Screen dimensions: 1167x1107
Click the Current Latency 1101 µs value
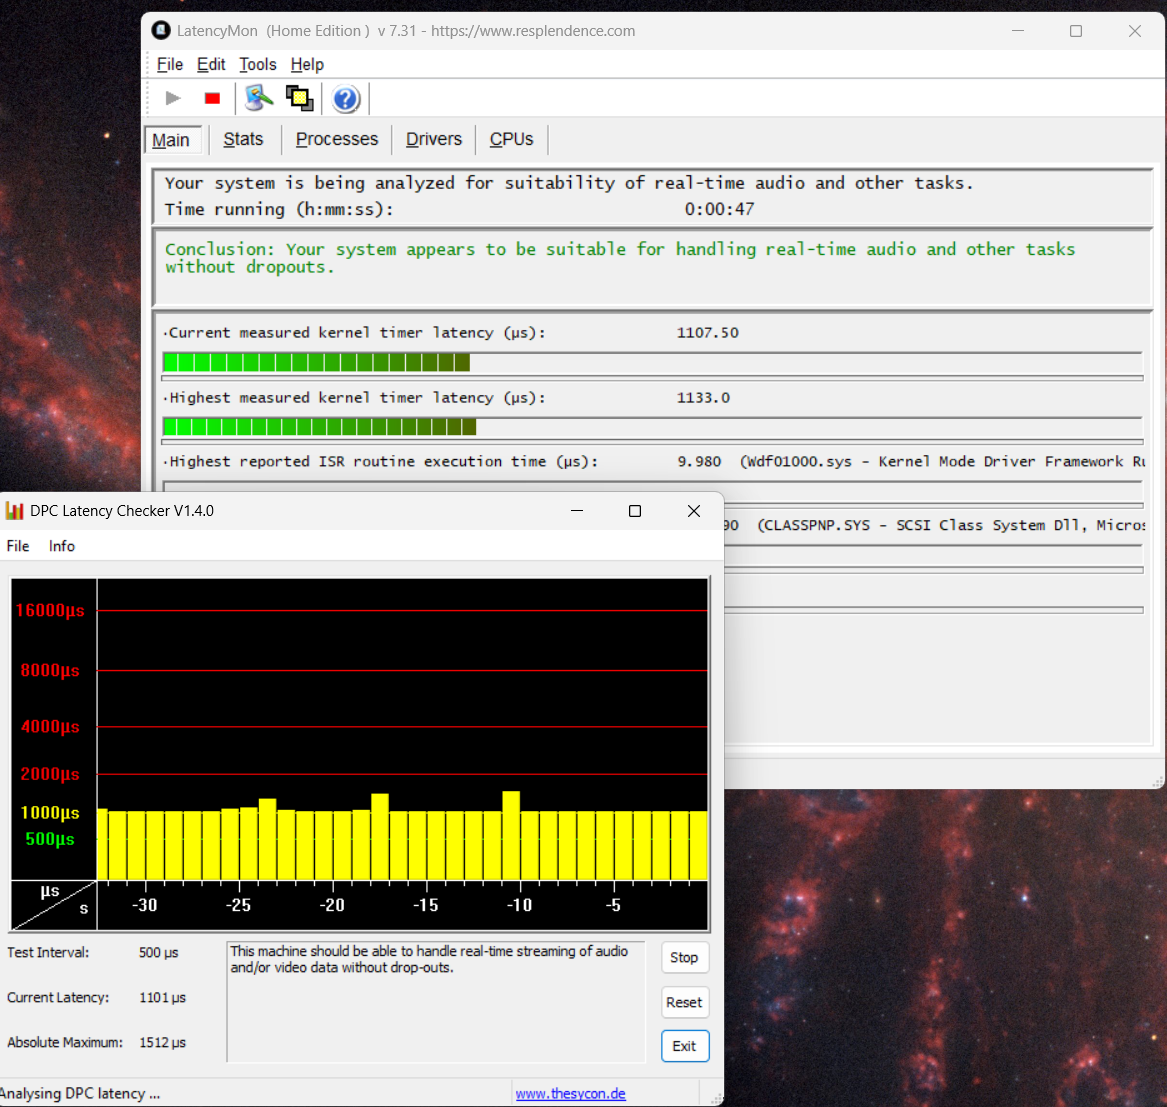162,998
